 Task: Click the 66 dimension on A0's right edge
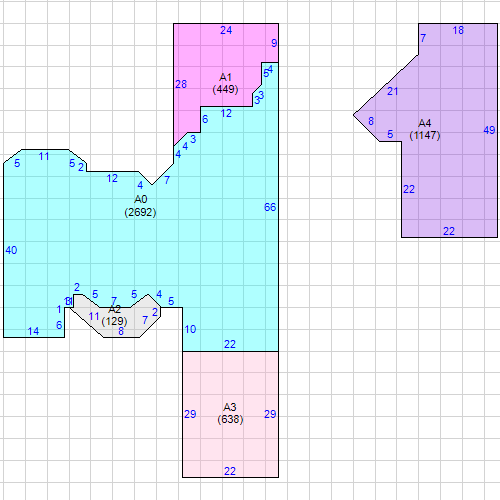coord(270,207)
